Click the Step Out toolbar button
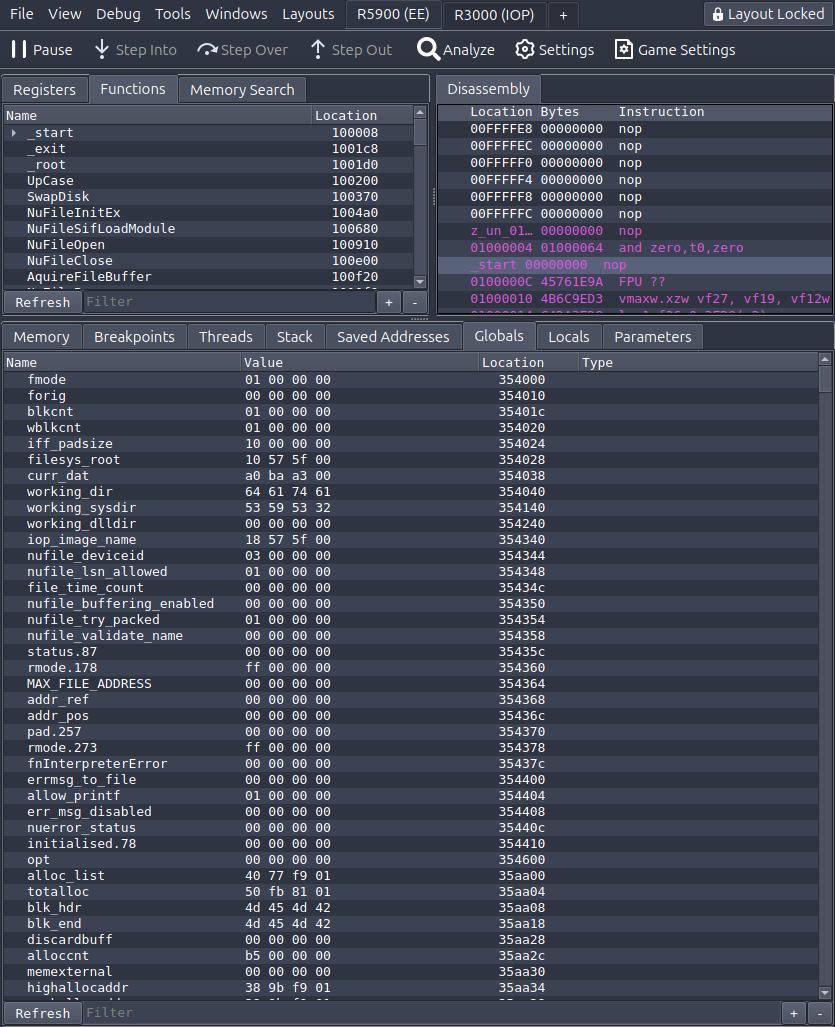 [352, 50]
